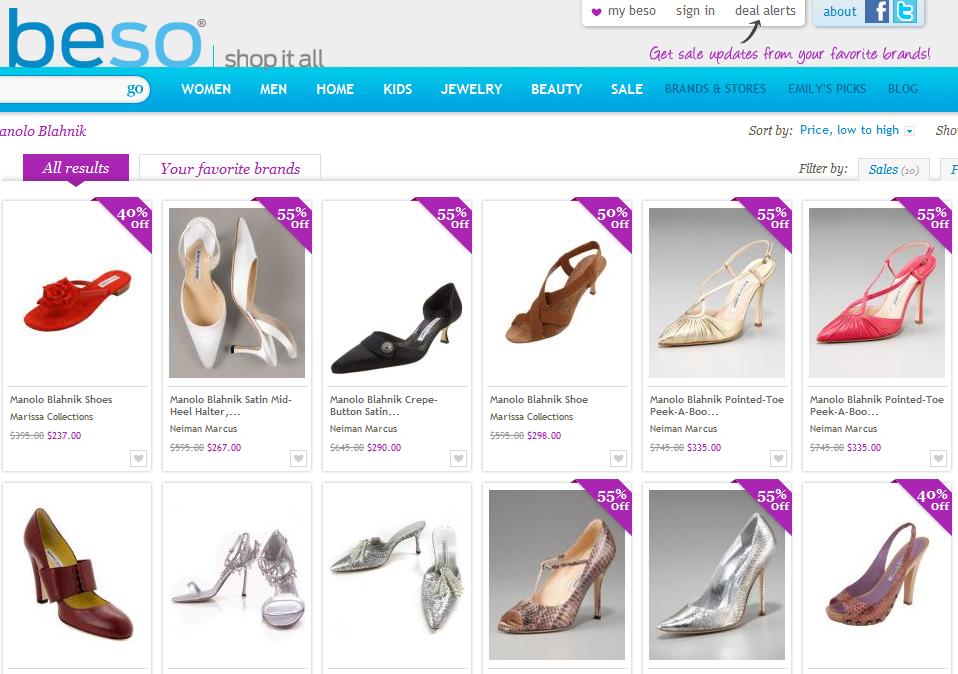Filter by Sales (10)
This screenshot has height=674, width=958.
pos(893,170)
